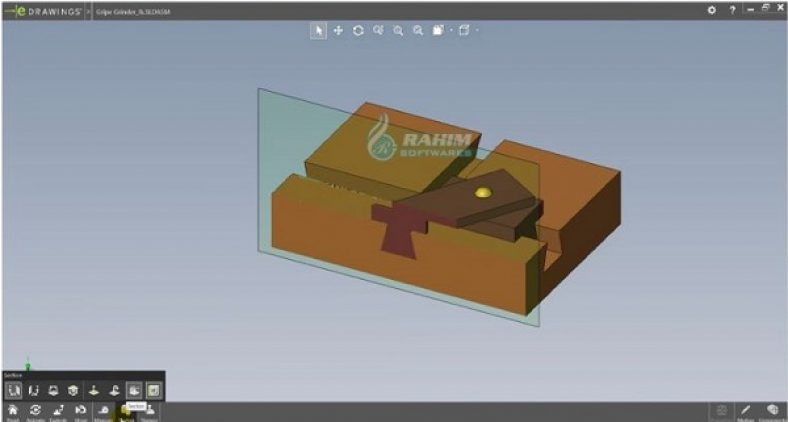
Task: Select the Gripe Grinder file tab
Action: tap(134, 12)
